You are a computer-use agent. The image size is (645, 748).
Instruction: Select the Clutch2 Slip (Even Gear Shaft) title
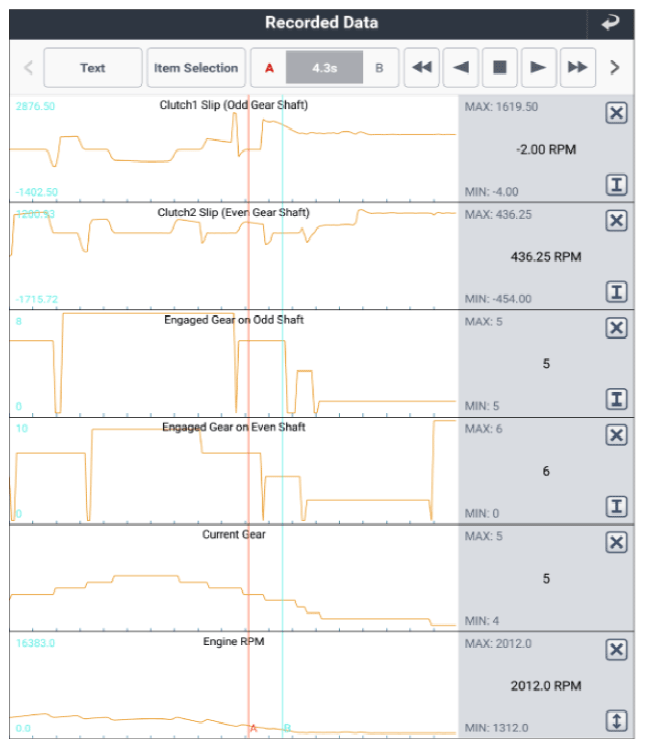point(234,212)
